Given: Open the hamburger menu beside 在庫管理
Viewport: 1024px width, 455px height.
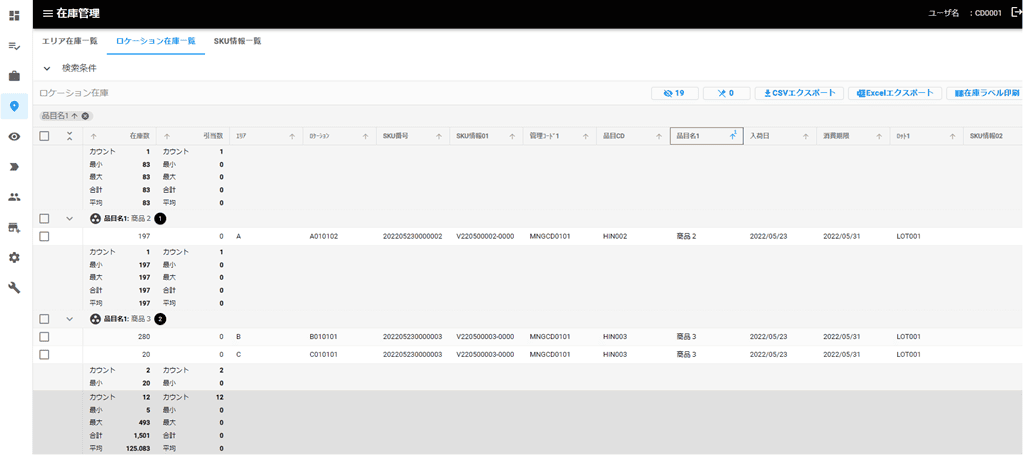Looking at the screenshot, I should [48, 13].
